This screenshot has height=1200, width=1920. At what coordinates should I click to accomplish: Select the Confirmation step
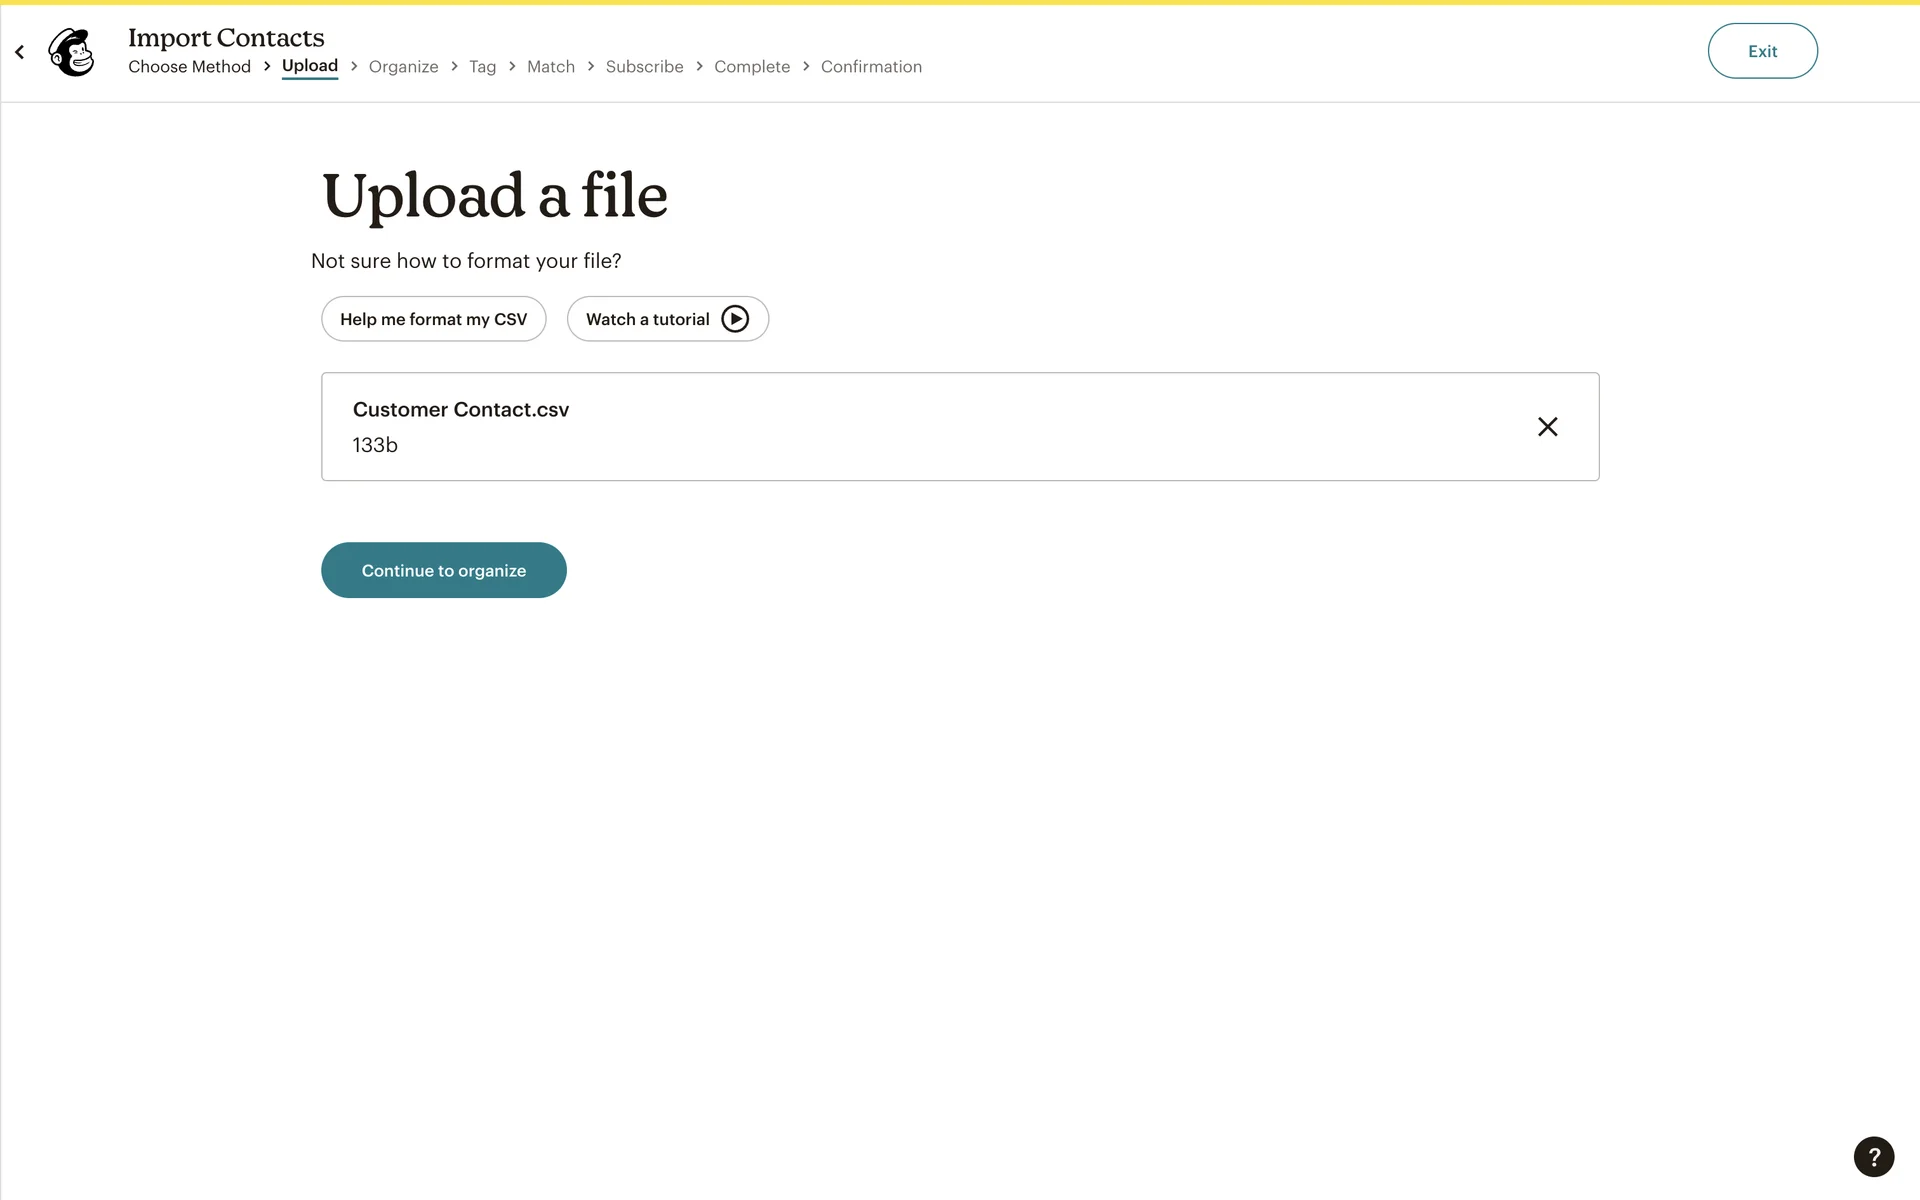click(x=871, y=67)
